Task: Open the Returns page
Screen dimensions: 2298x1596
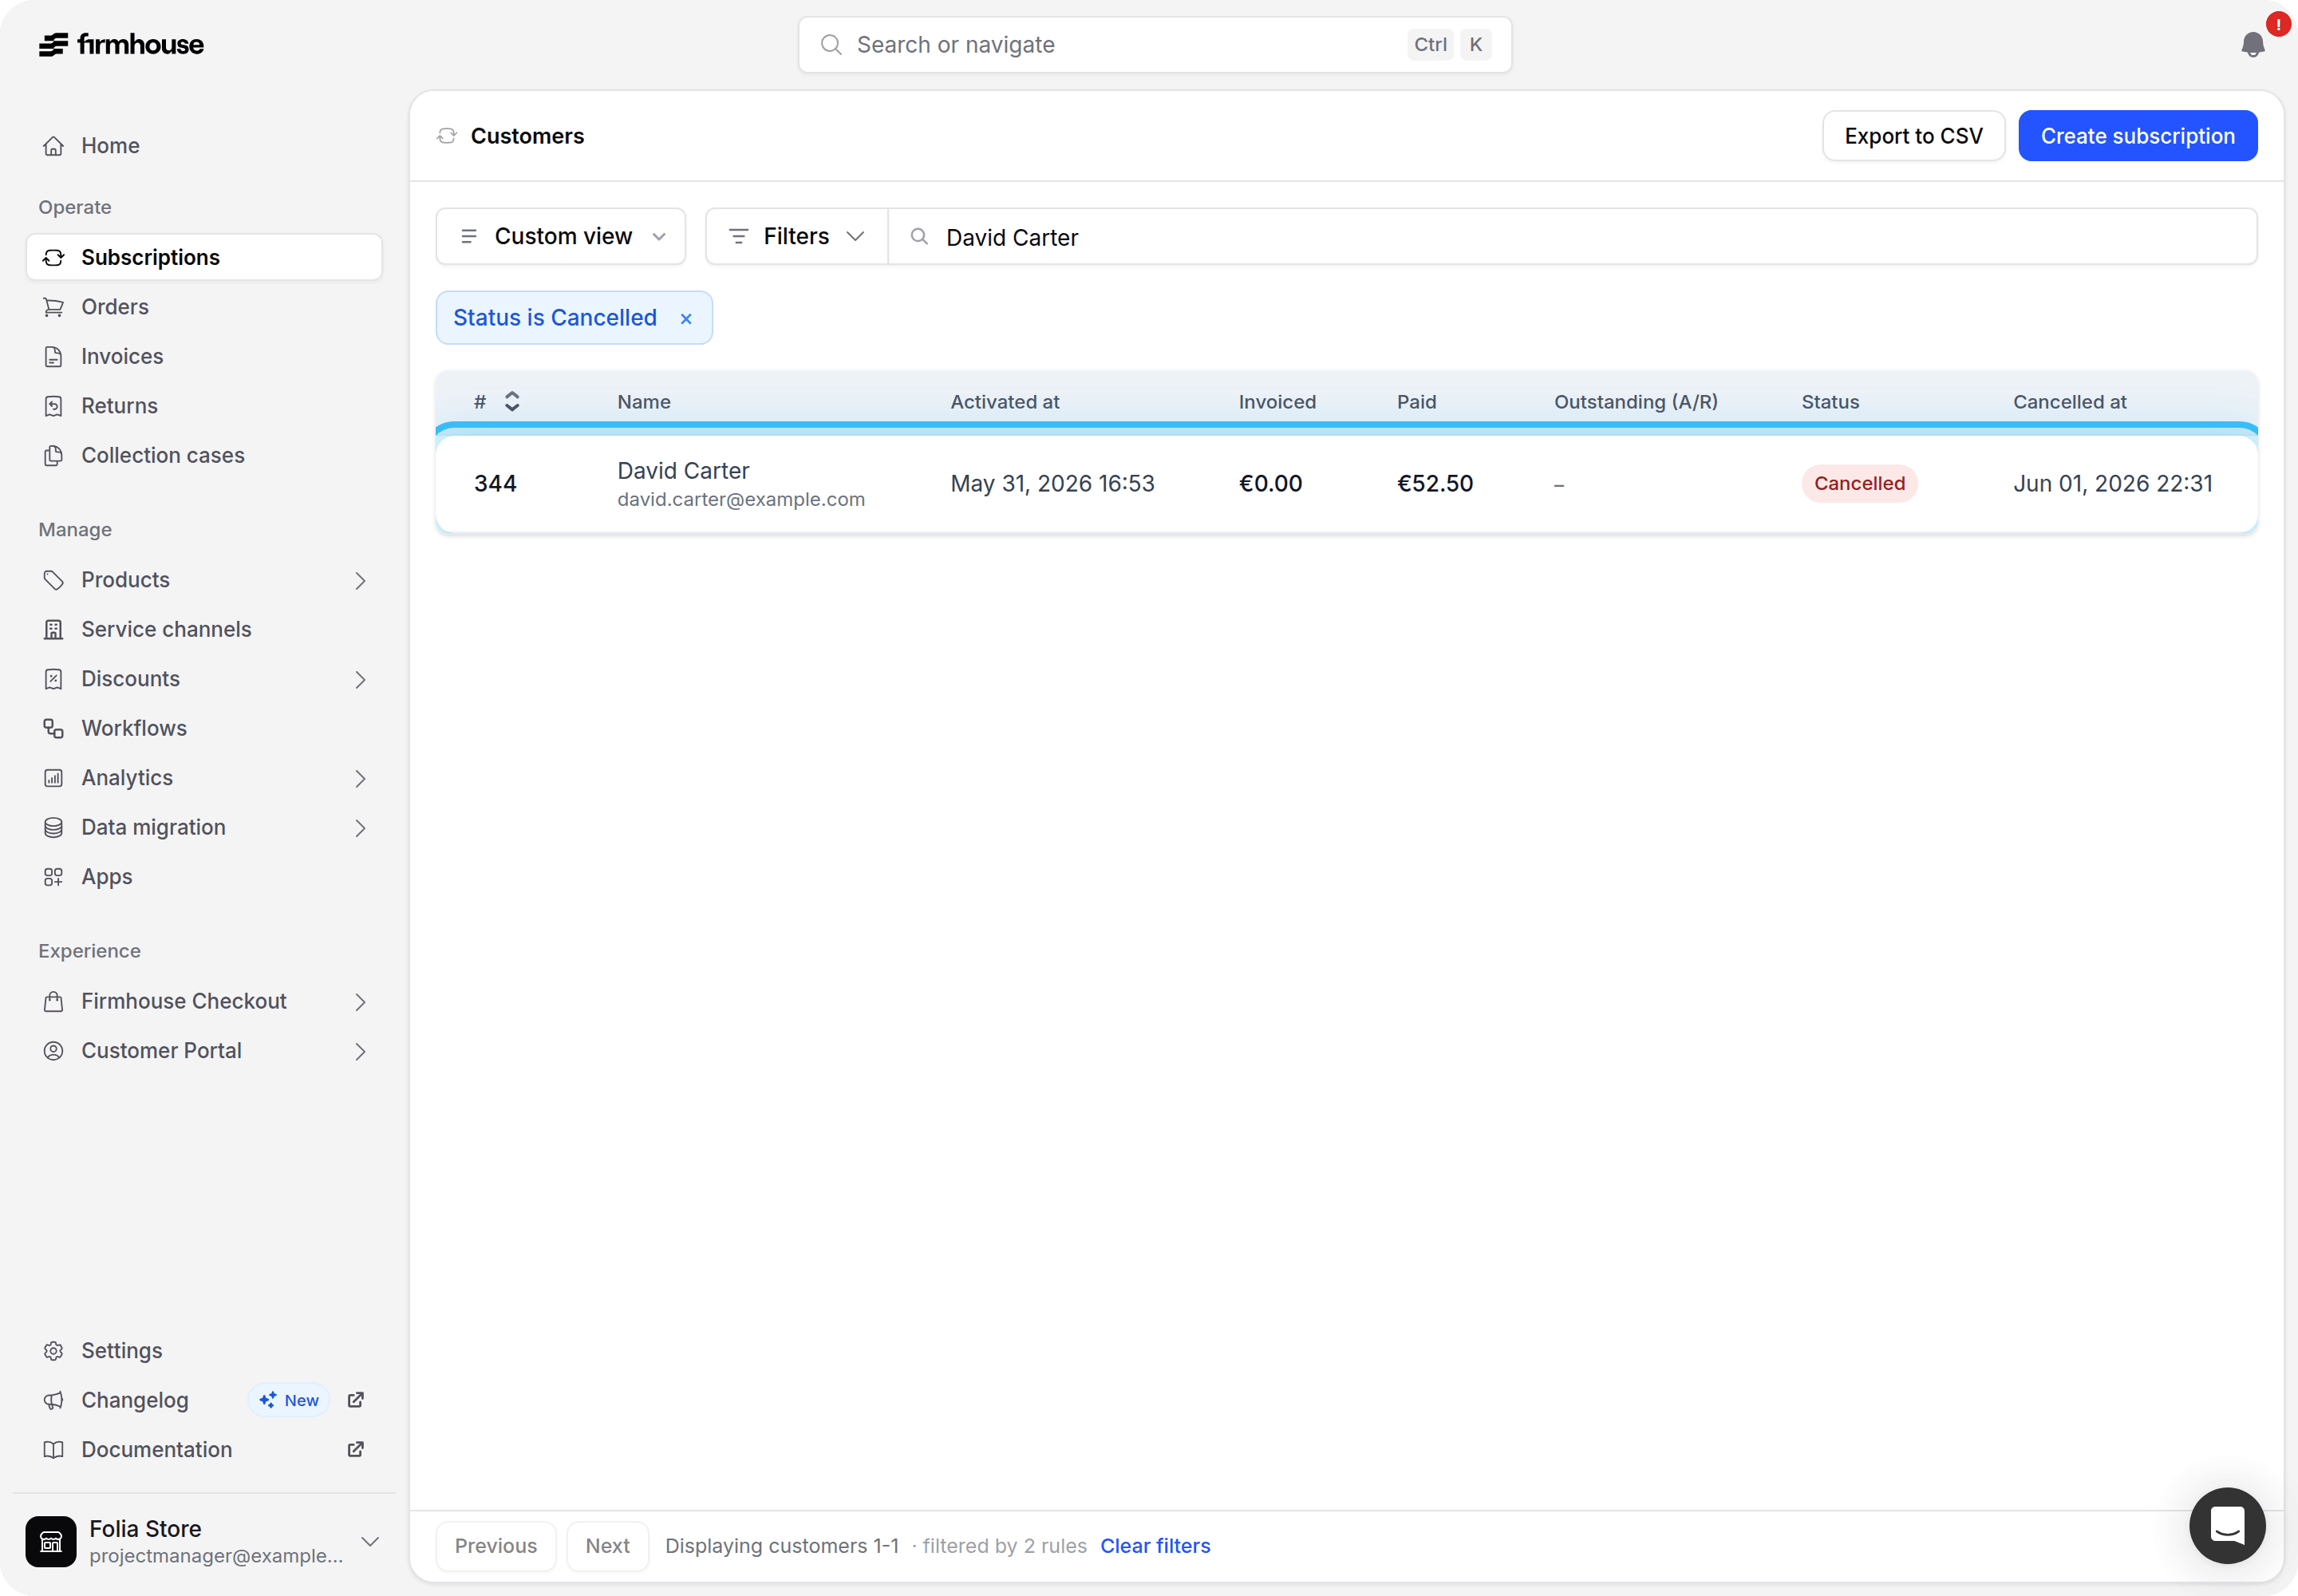Action: coord(204,406)
